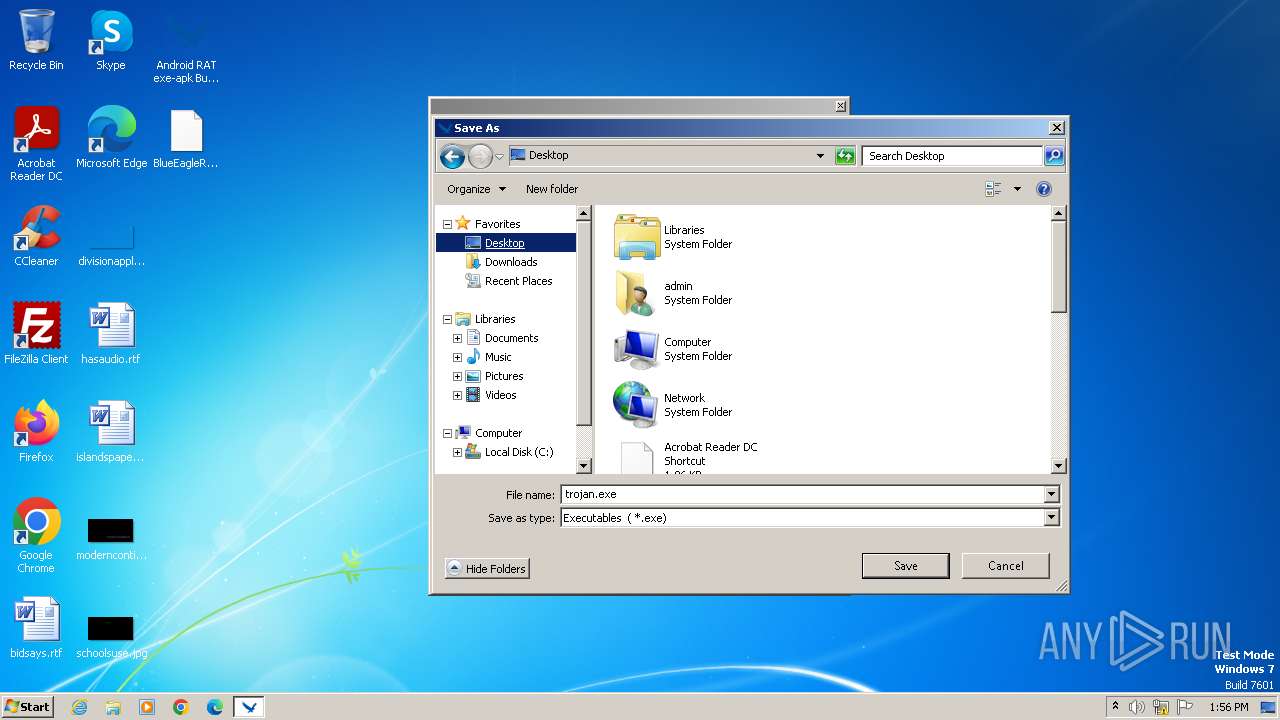Select Acrobat Reader DC desktop icon
The height and width of the screenshot is (720, 1280).
tap(36, 144)
